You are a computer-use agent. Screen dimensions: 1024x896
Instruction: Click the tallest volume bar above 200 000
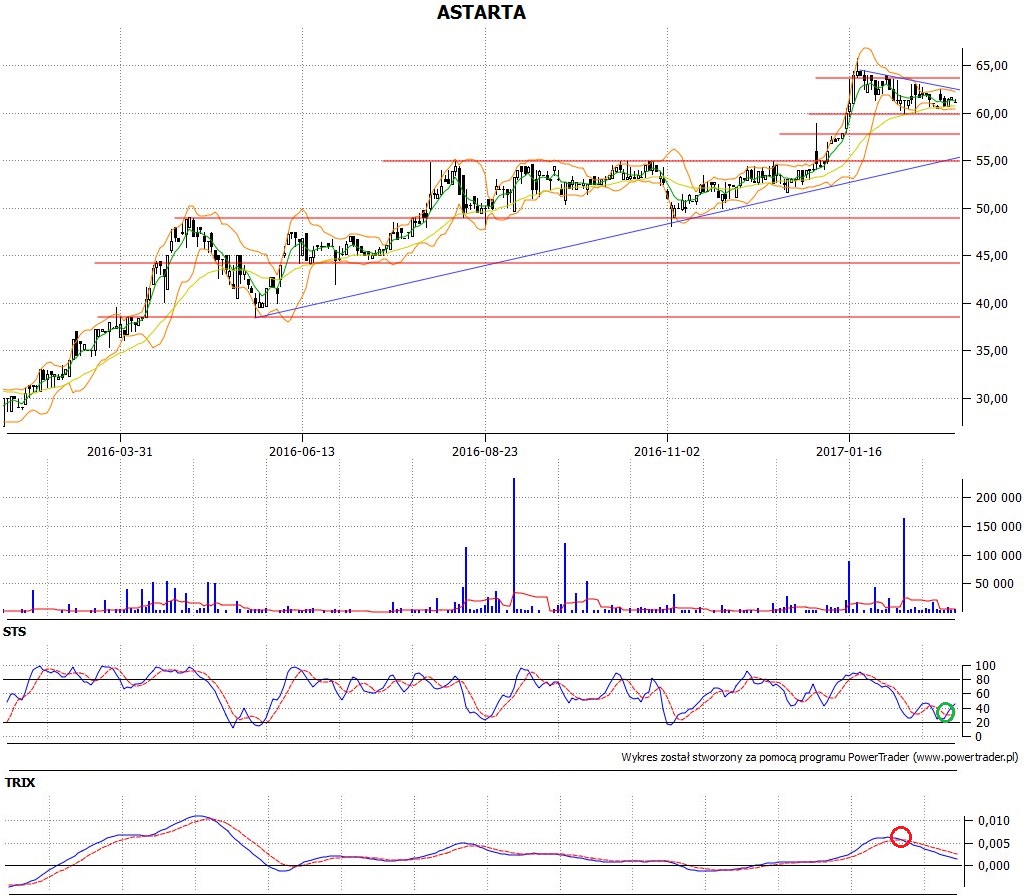point(514,545)
